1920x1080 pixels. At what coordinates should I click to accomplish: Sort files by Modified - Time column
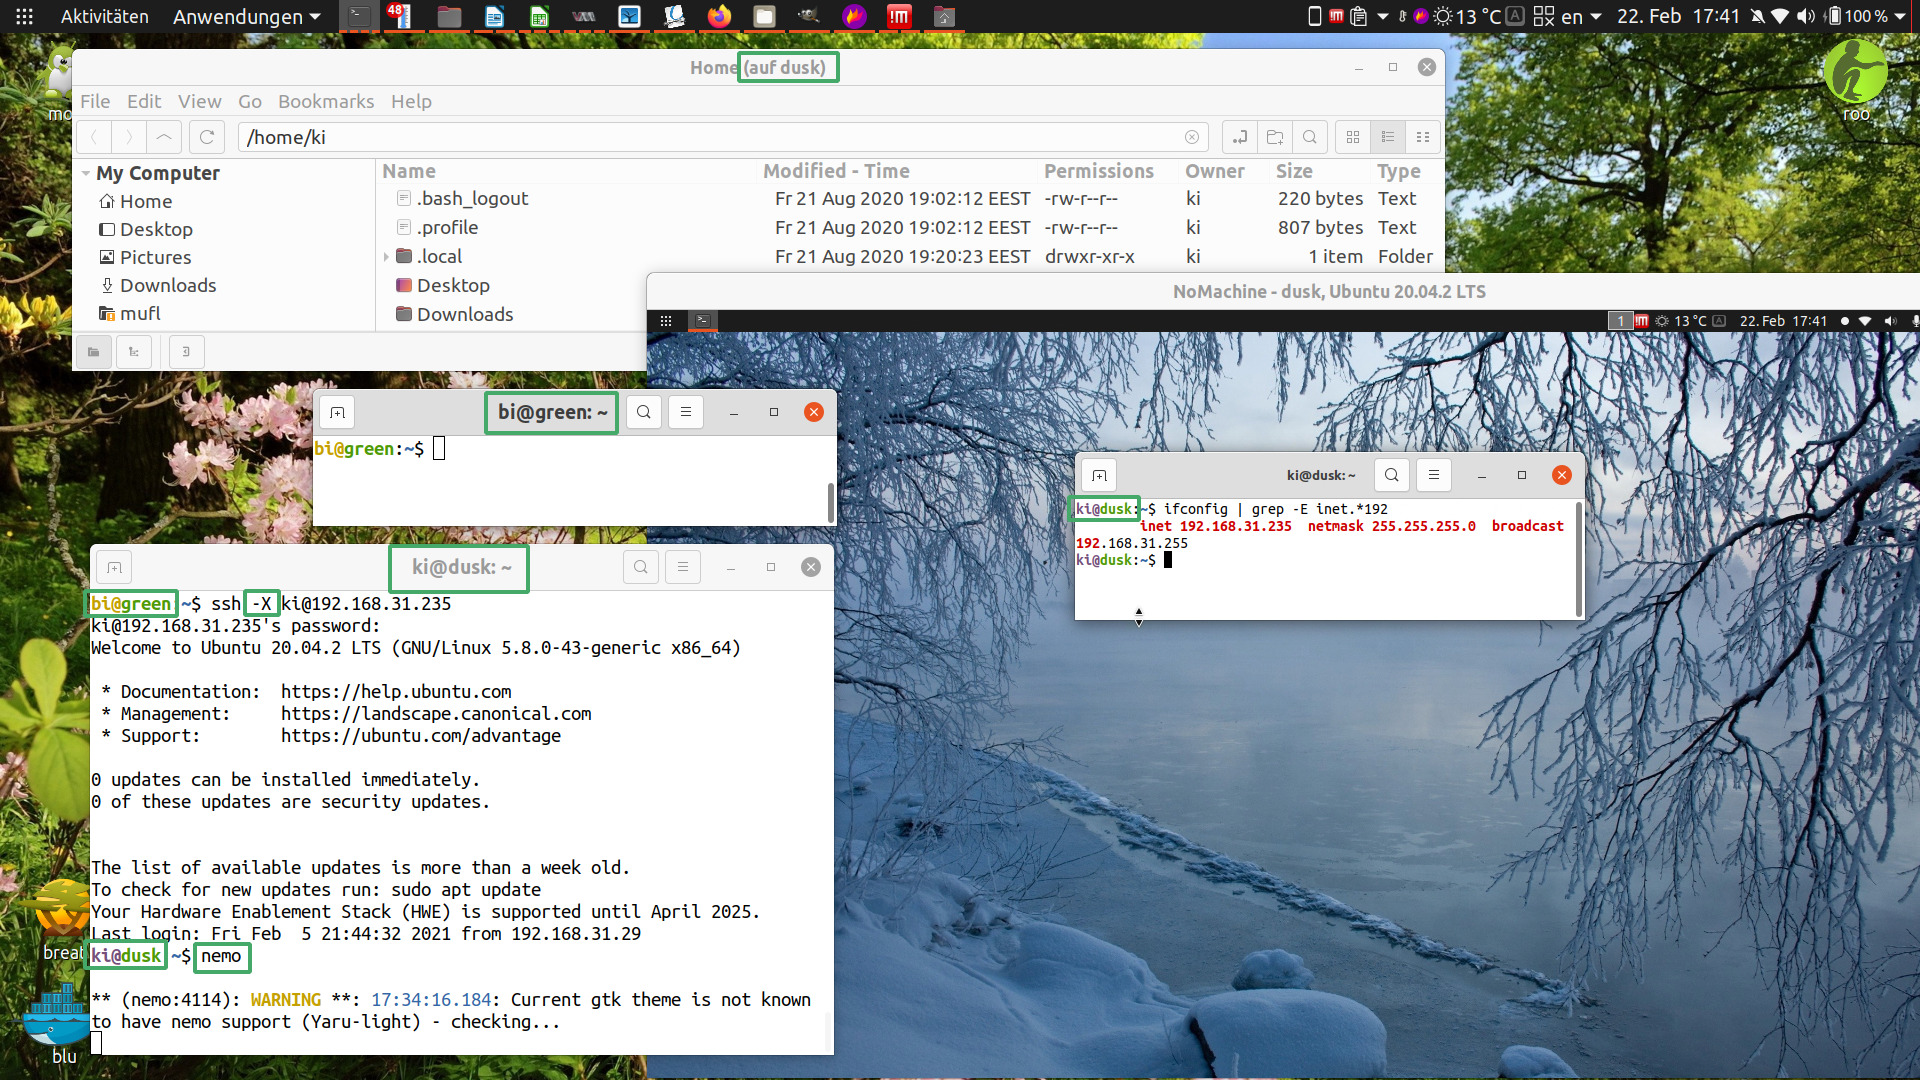click(x=836, y=171)
